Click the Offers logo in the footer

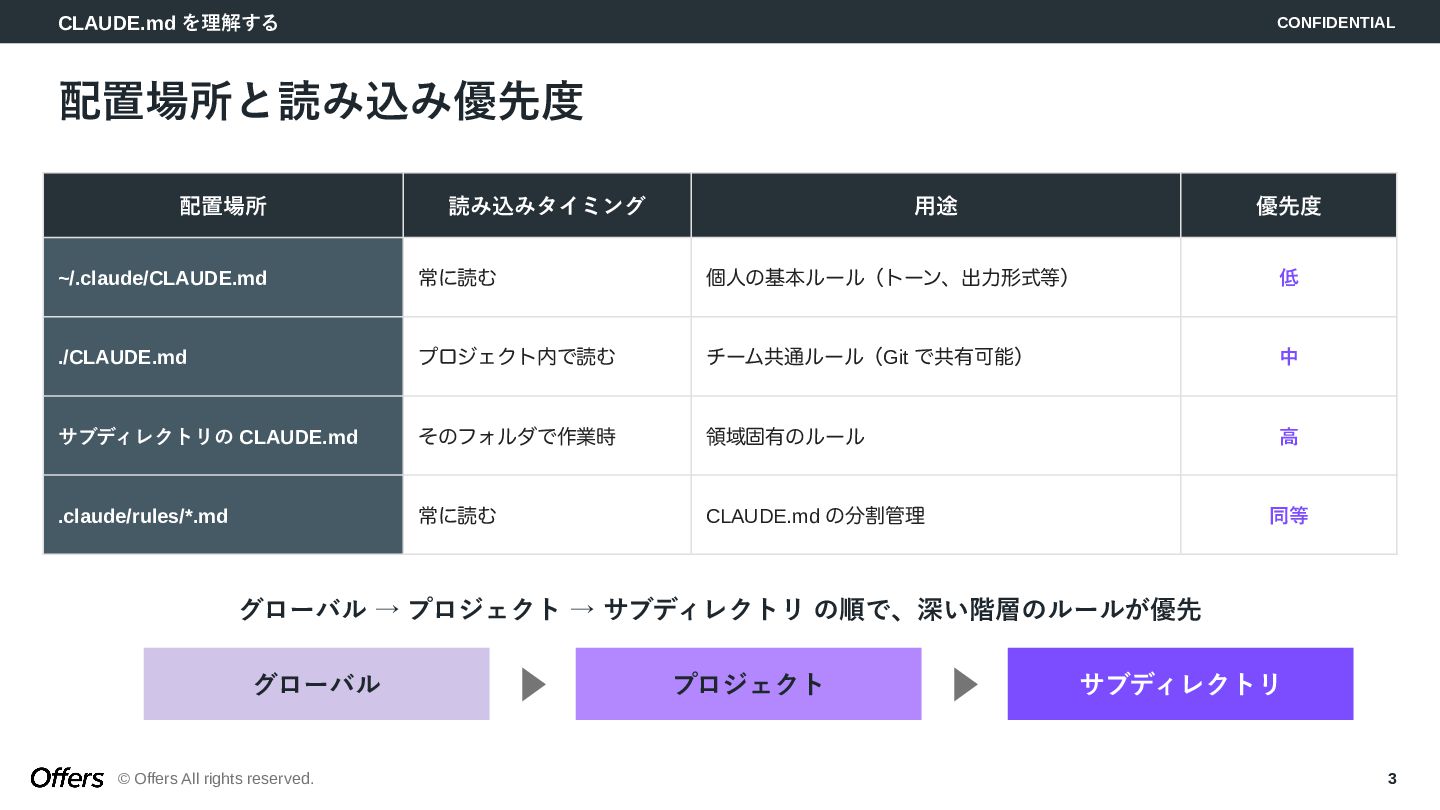[67, 778]
